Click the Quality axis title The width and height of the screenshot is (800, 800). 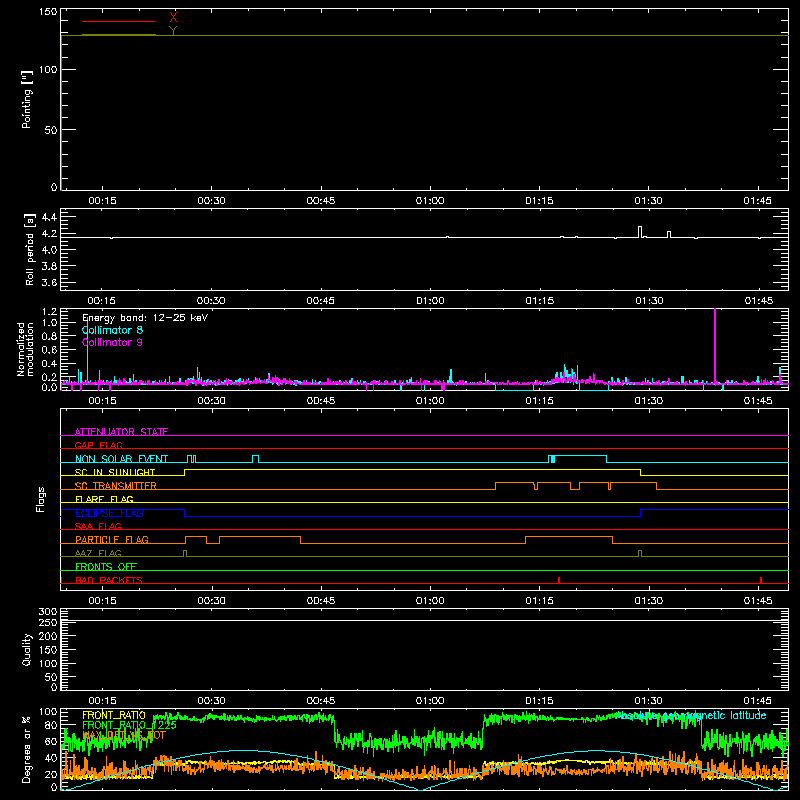[x=27, y=649]
